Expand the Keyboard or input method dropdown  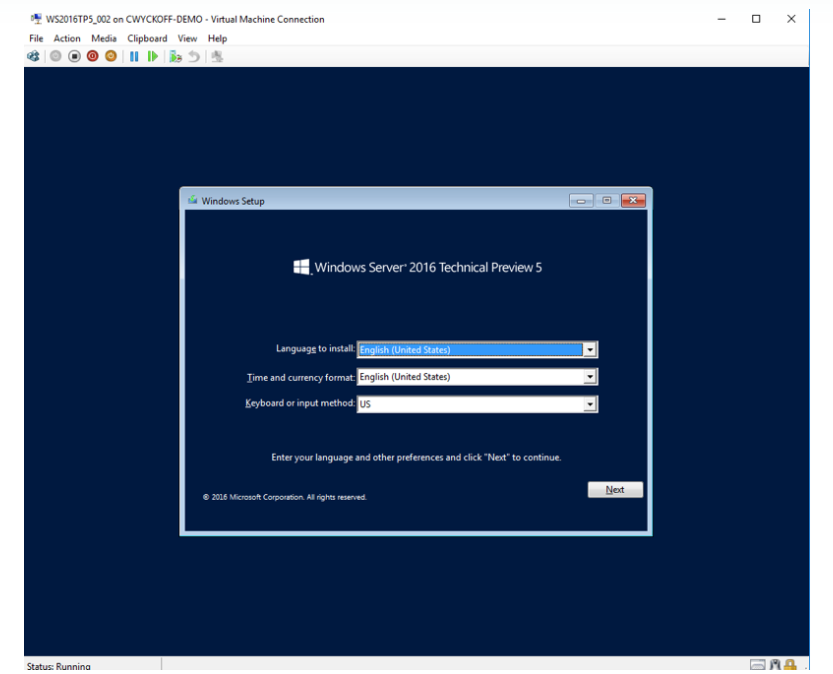[590, 404]
